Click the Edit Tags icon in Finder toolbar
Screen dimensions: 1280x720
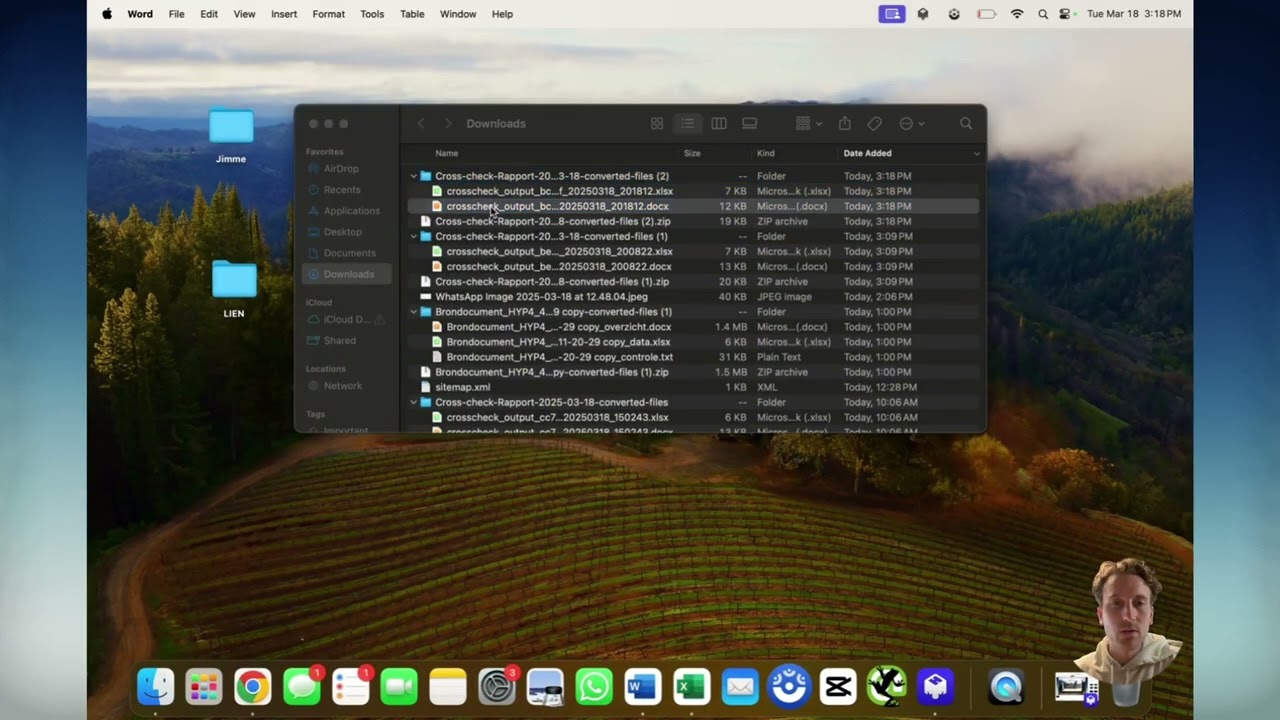(874, 123)
